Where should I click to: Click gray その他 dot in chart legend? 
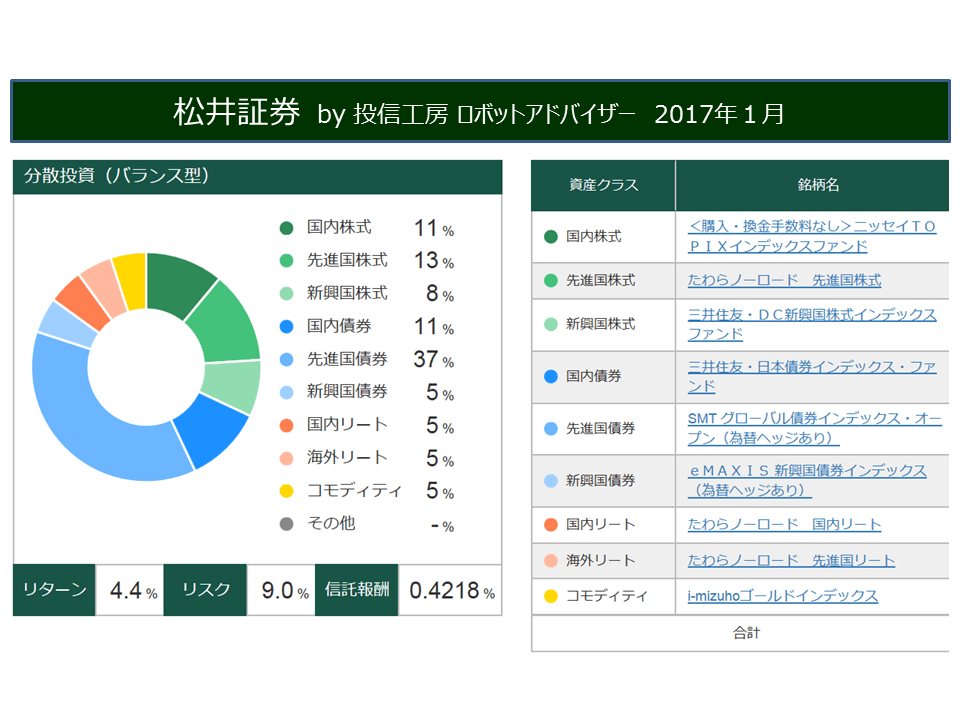click(286, 524)
